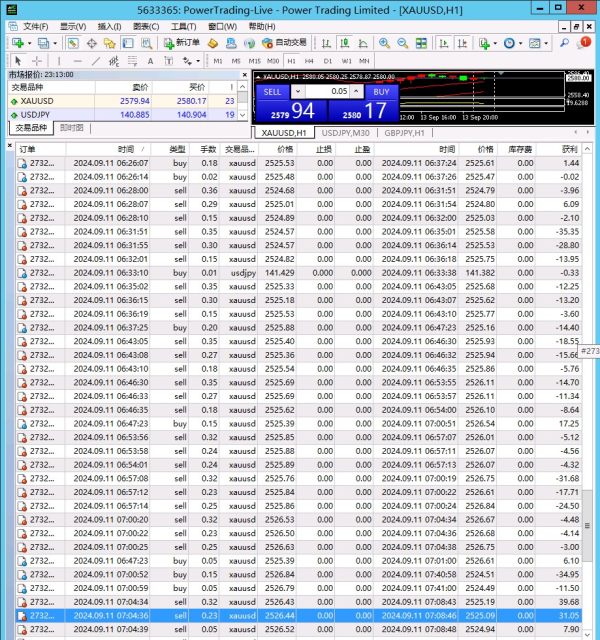Toggle auto scroll chart icon

pyautogui.click(x=443, y=43)
